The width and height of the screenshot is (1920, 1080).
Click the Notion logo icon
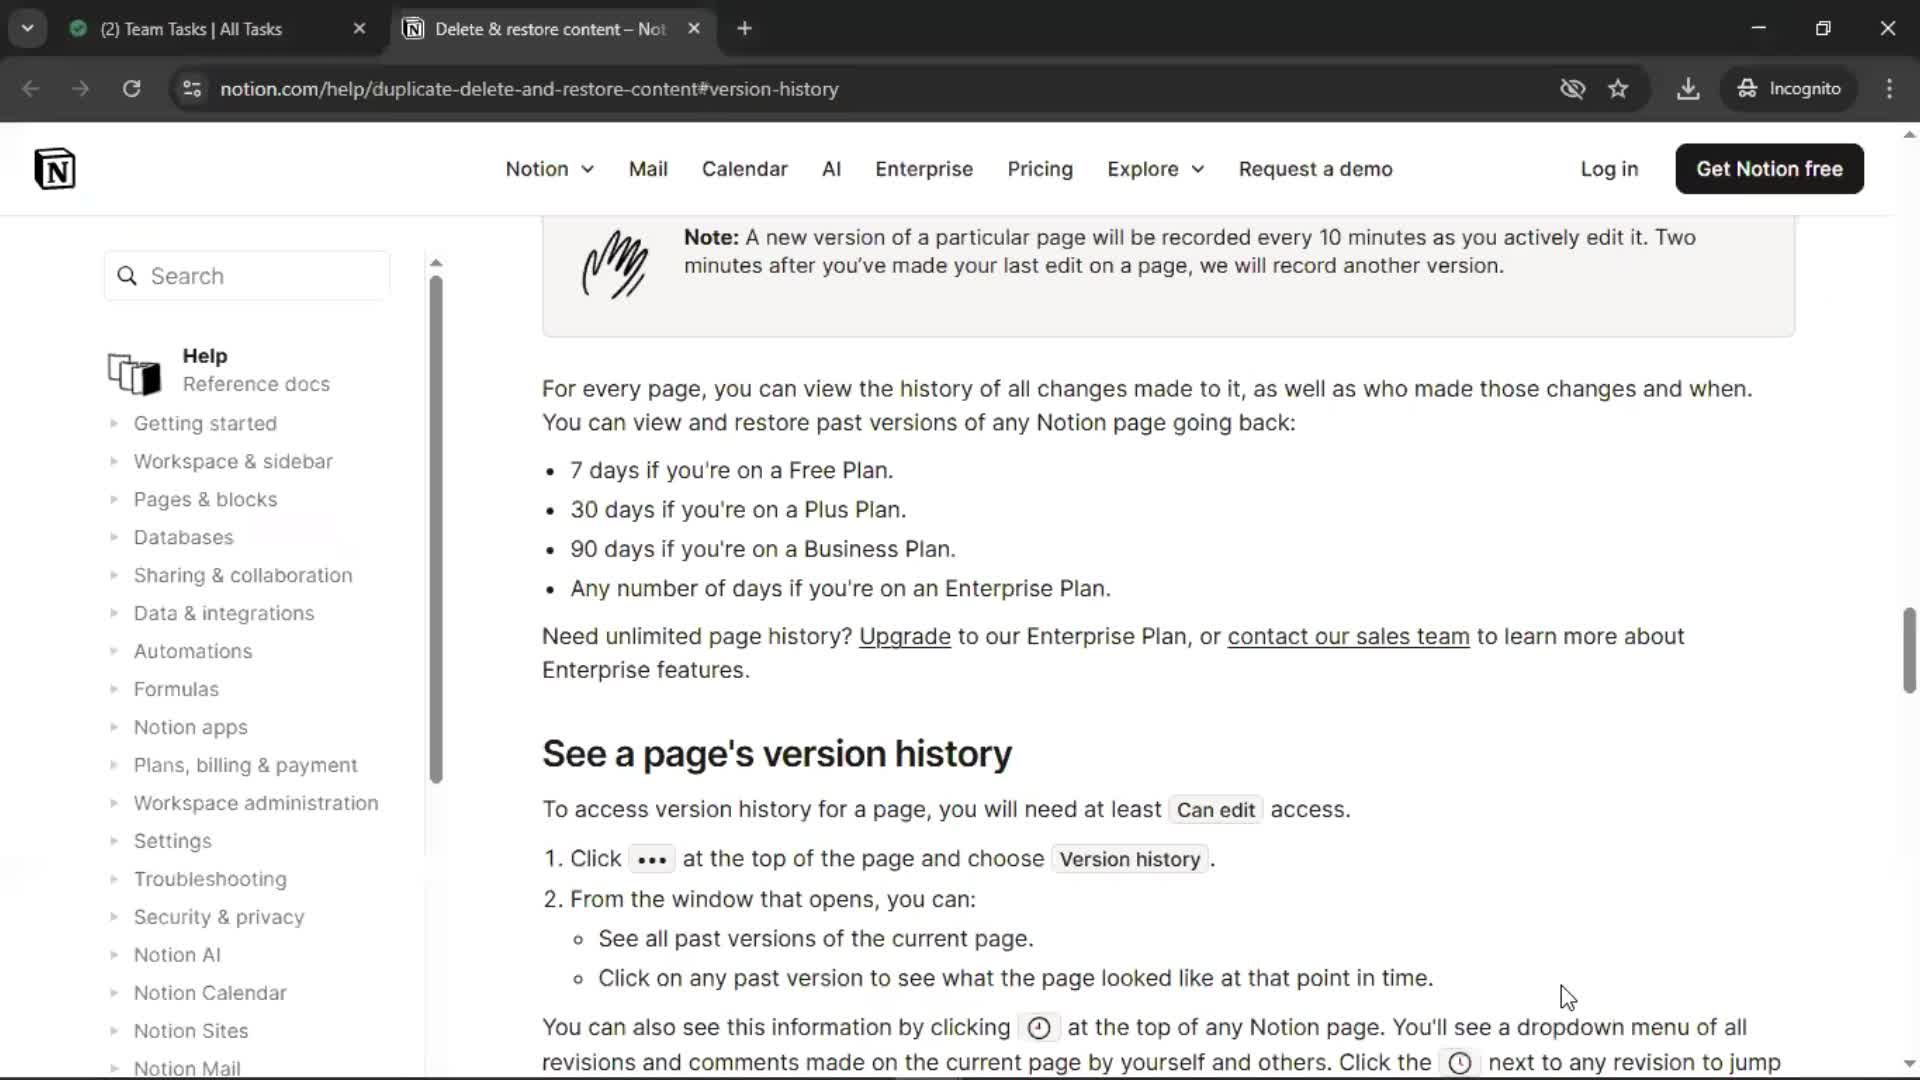coord(55,168)
